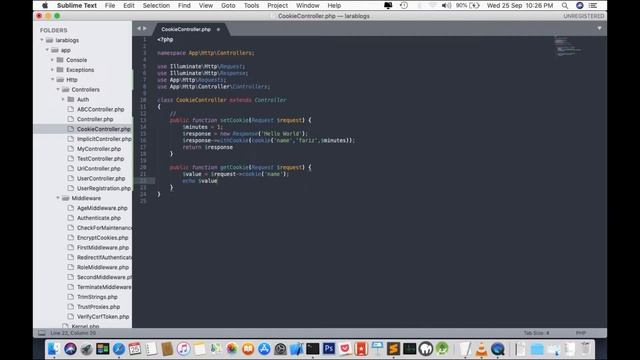Go to previous tab with left arrow

pos(139,29)
